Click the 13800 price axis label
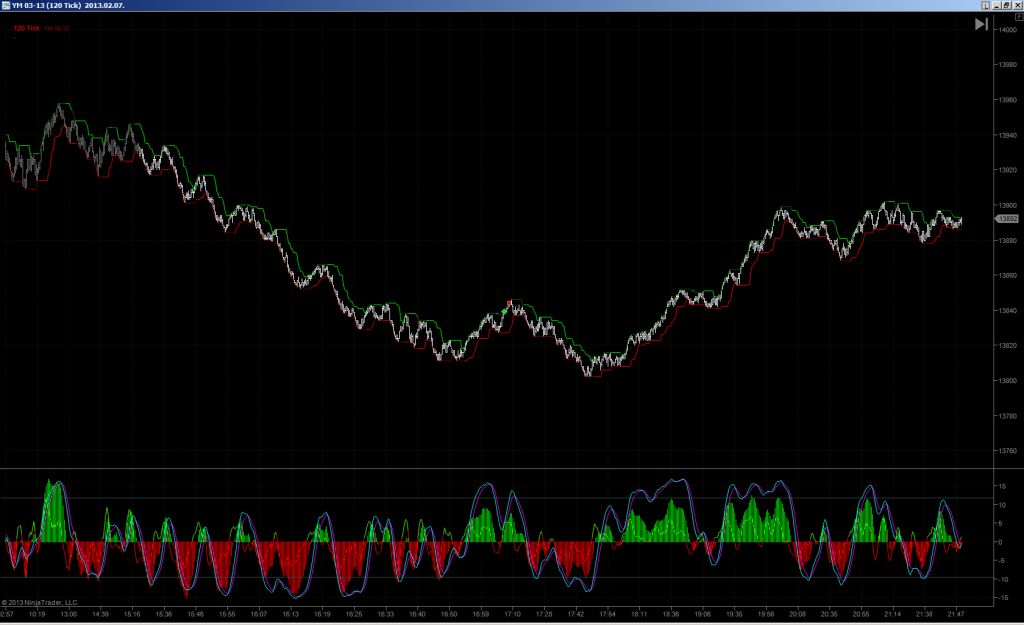The width and height of the screenshot is (1024, 625). point(1008,381)
